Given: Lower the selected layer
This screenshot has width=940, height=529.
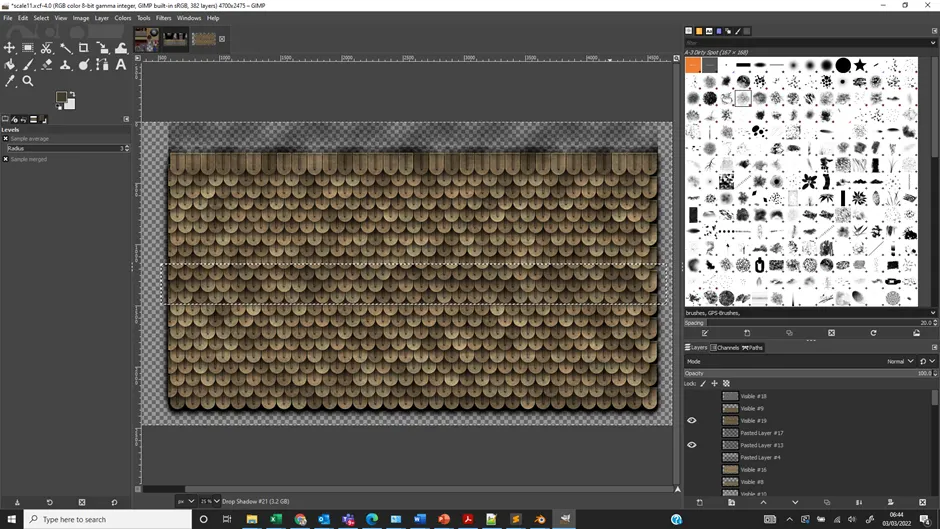Looking at the screenshot, I should 795,502.
